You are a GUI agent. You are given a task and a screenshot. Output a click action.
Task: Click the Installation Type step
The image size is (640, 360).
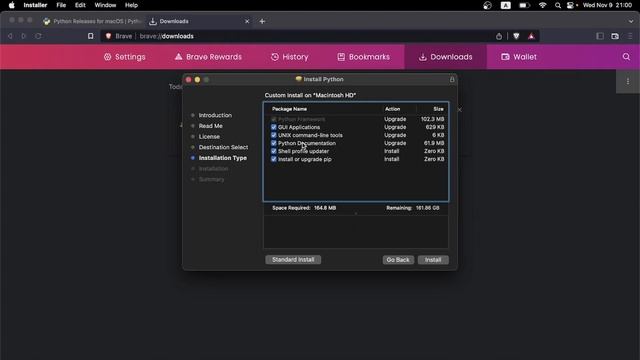click(222, 158)
